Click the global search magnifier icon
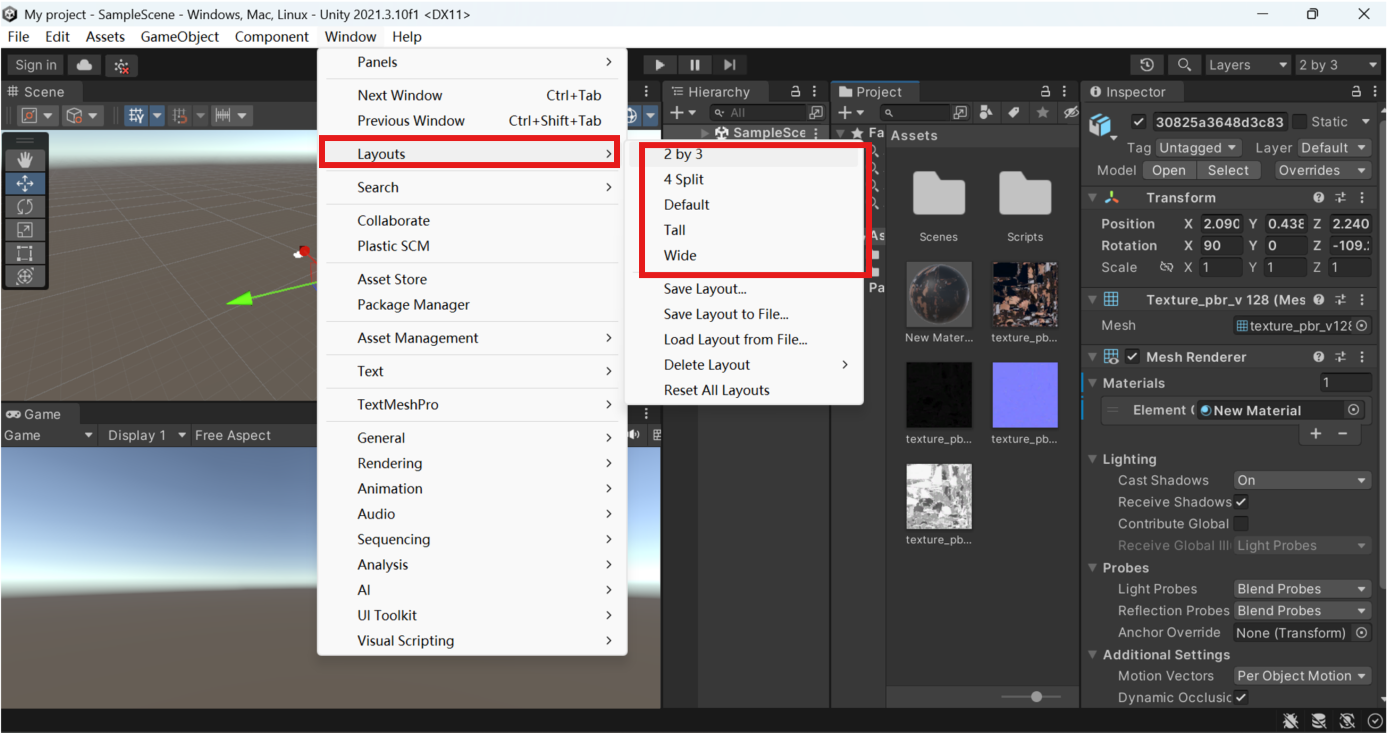 pyautogui.click(x=1184, y=65)
